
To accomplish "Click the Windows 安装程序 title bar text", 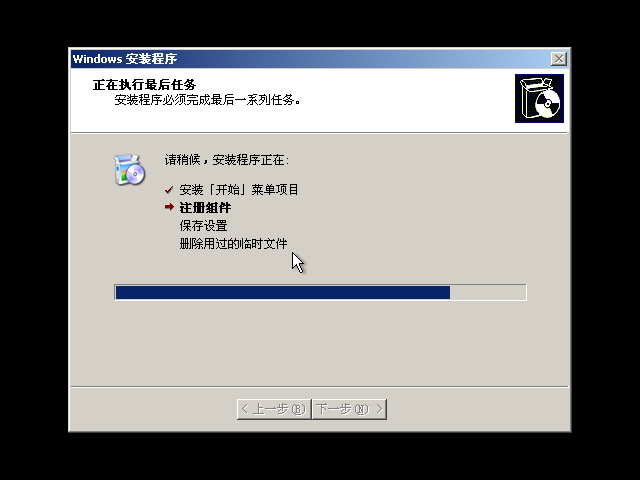I will coord(124,59).
